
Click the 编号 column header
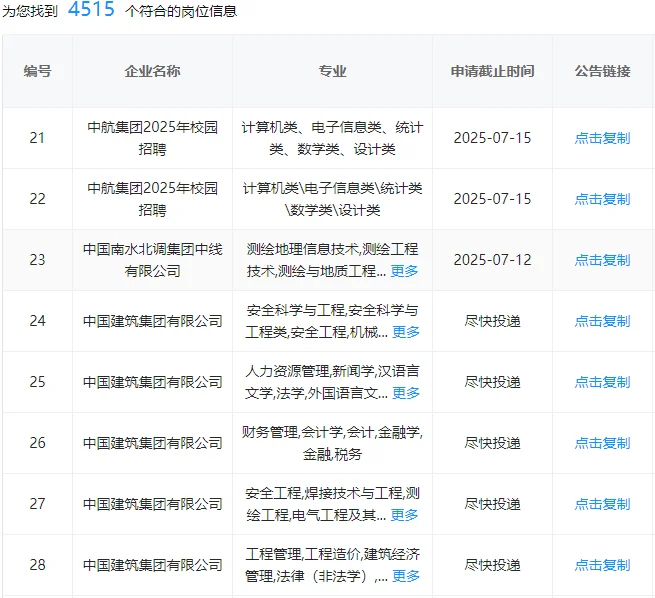pos(38,71)
